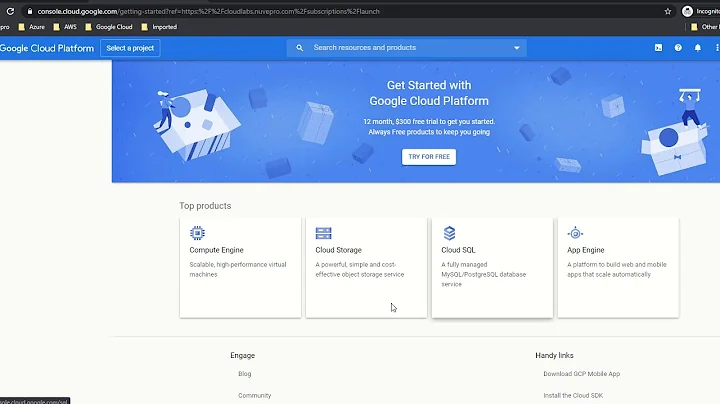Open the Other bookmarks folder
The width and height of the screenshot is (720, 404).
point(705,27)
